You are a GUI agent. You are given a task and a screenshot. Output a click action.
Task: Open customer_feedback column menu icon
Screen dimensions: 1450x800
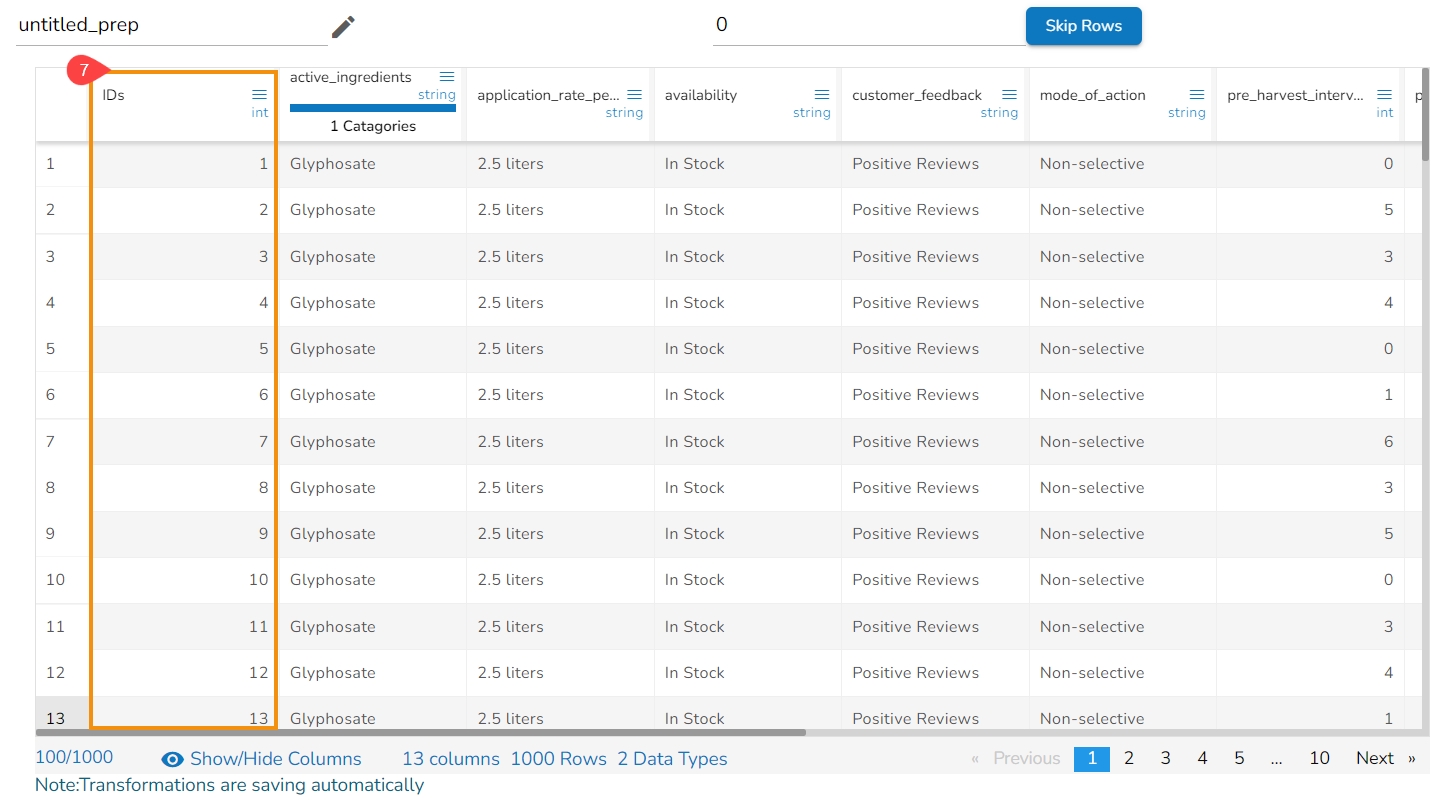click(x=1009, y=95)
